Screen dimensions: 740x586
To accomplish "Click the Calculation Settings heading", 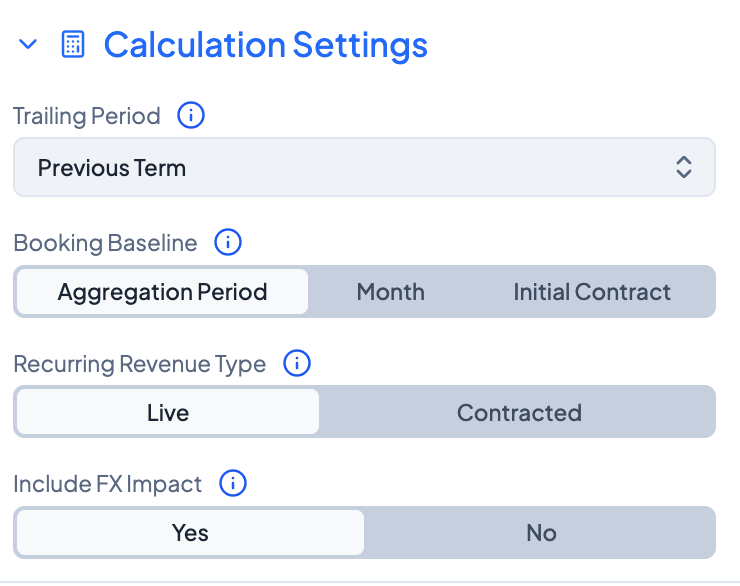I will pos(265,45).
